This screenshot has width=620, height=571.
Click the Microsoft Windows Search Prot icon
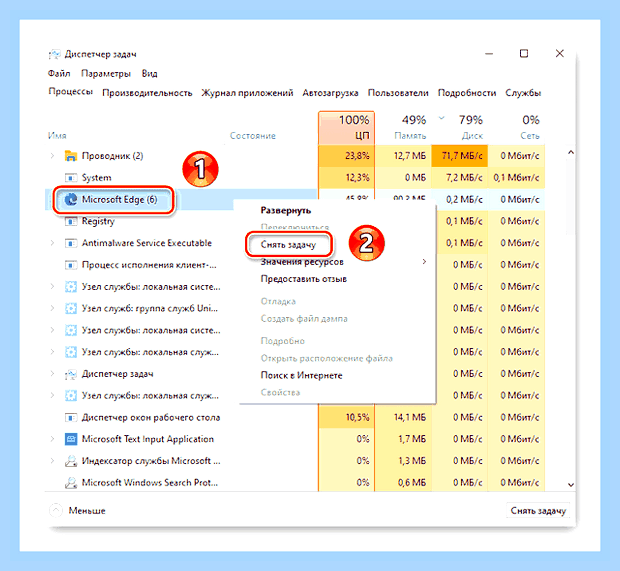point(71,482)
